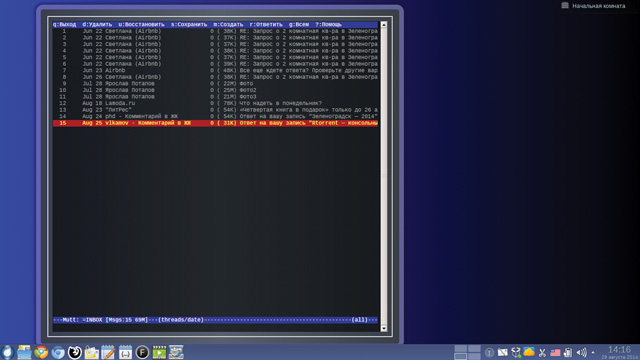
Task: Launch the blue Chromium browser icon
Action: tap(58, 352)
